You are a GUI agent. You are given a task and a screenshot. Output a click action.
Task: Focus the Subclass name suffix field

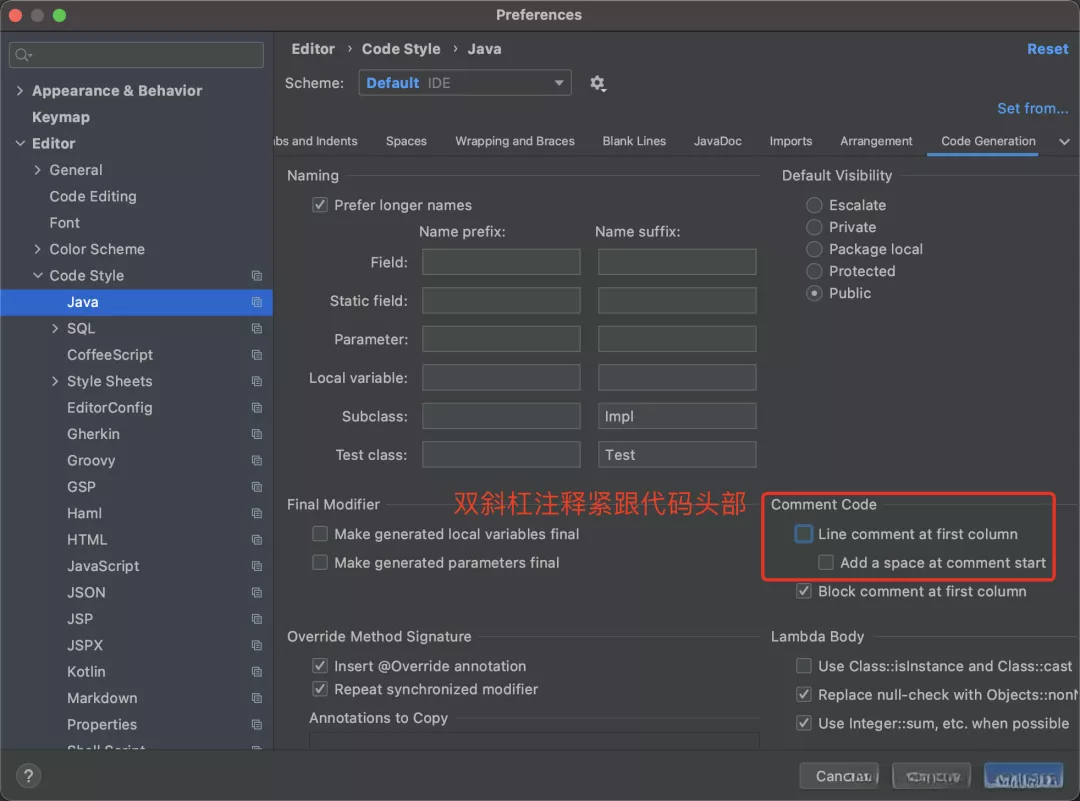[x=677, y=416]
